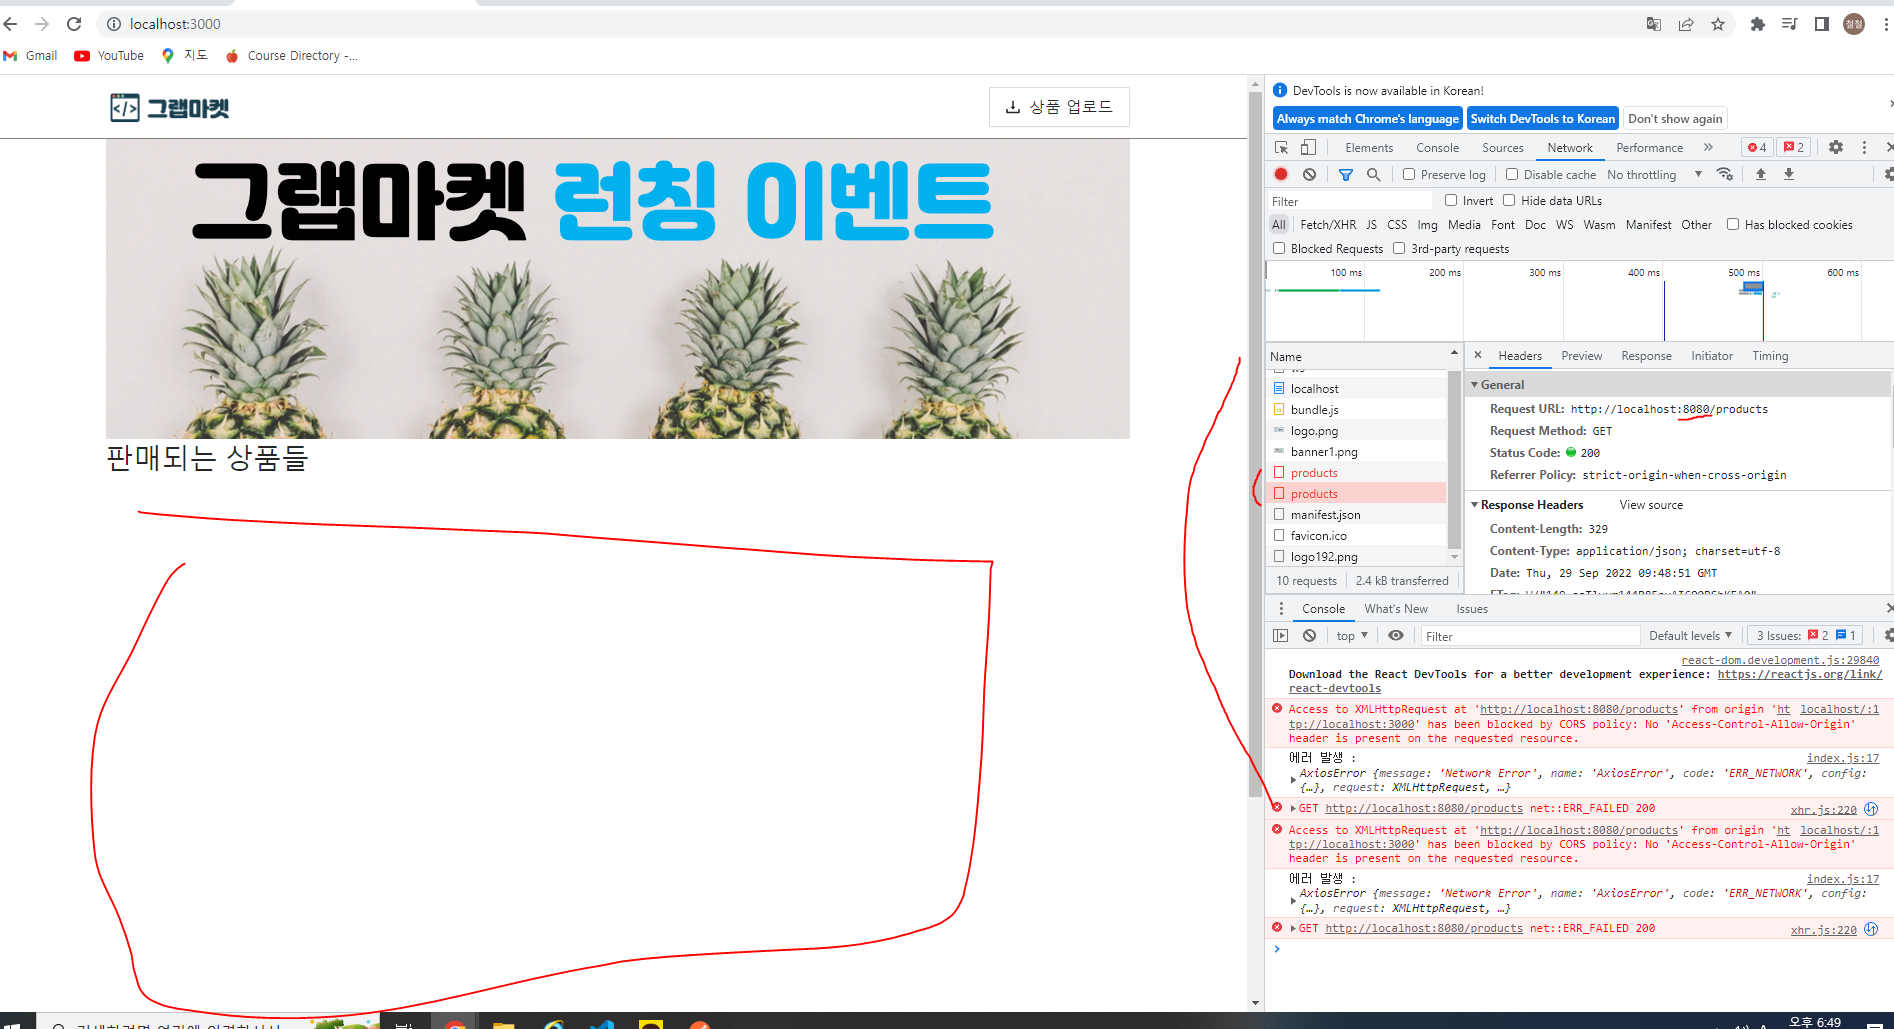
Task: Enable the Preserve log checkbox
Action: (1409, 174)
